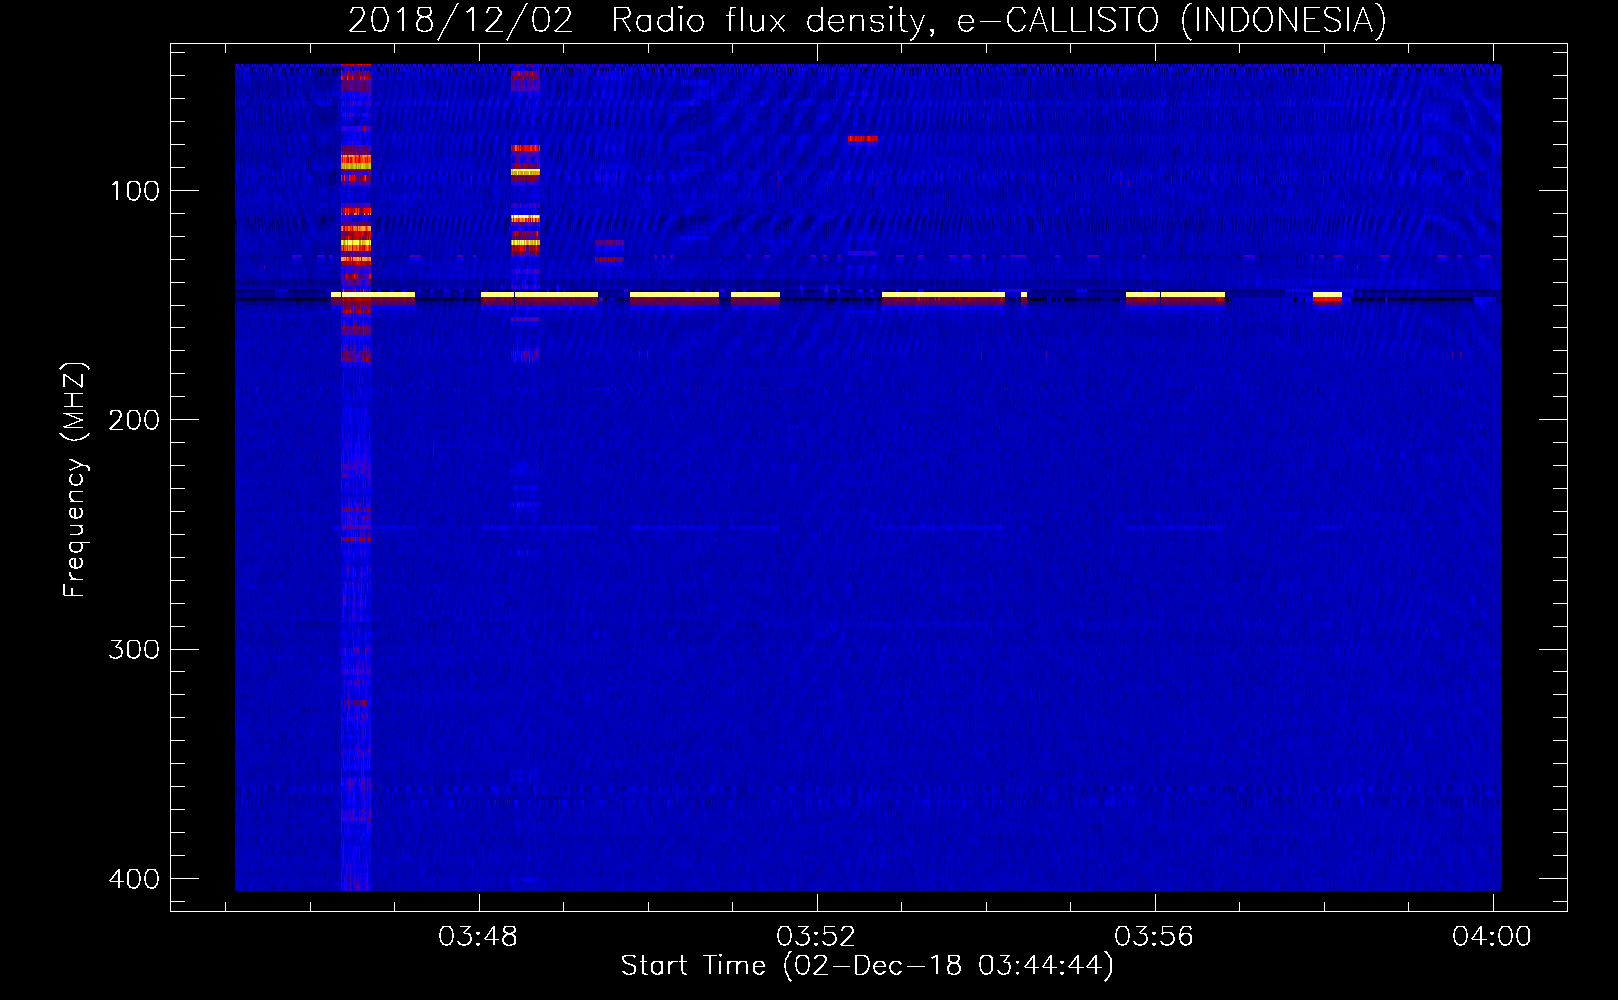
Task: Click the 300 frequency tick label
Action: click(134, 650)
